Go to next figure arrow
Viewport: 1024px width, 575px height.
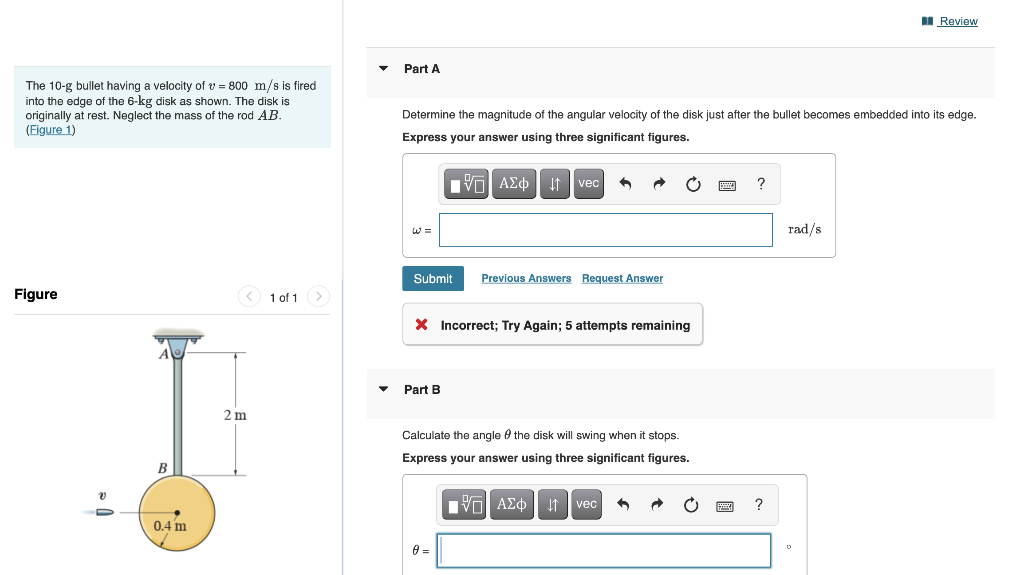pos(318,297)
